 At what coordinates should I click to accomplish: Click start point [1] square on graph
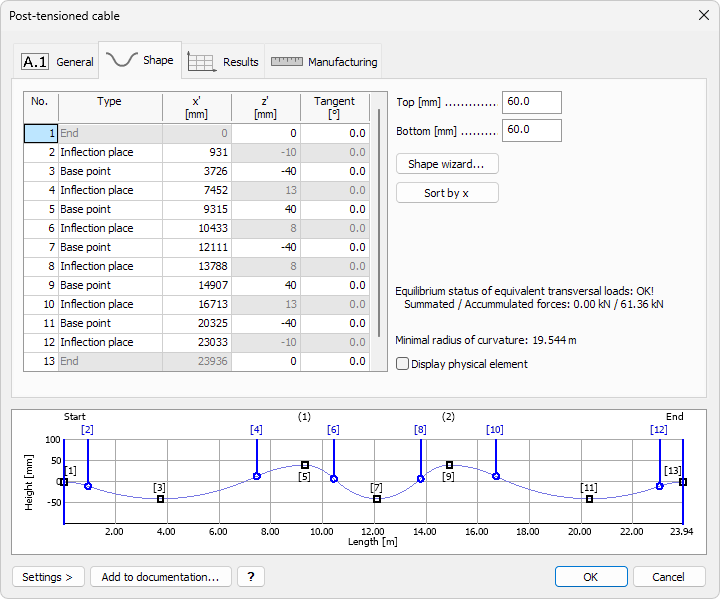tap(64, 482)
